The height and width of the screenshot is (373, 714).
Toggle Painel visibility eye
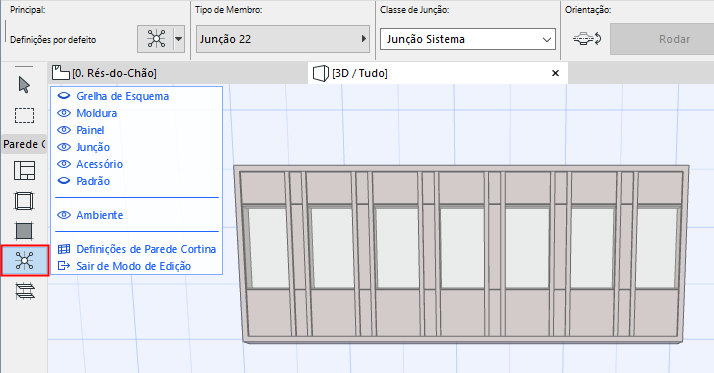click(x=64, y=130)
